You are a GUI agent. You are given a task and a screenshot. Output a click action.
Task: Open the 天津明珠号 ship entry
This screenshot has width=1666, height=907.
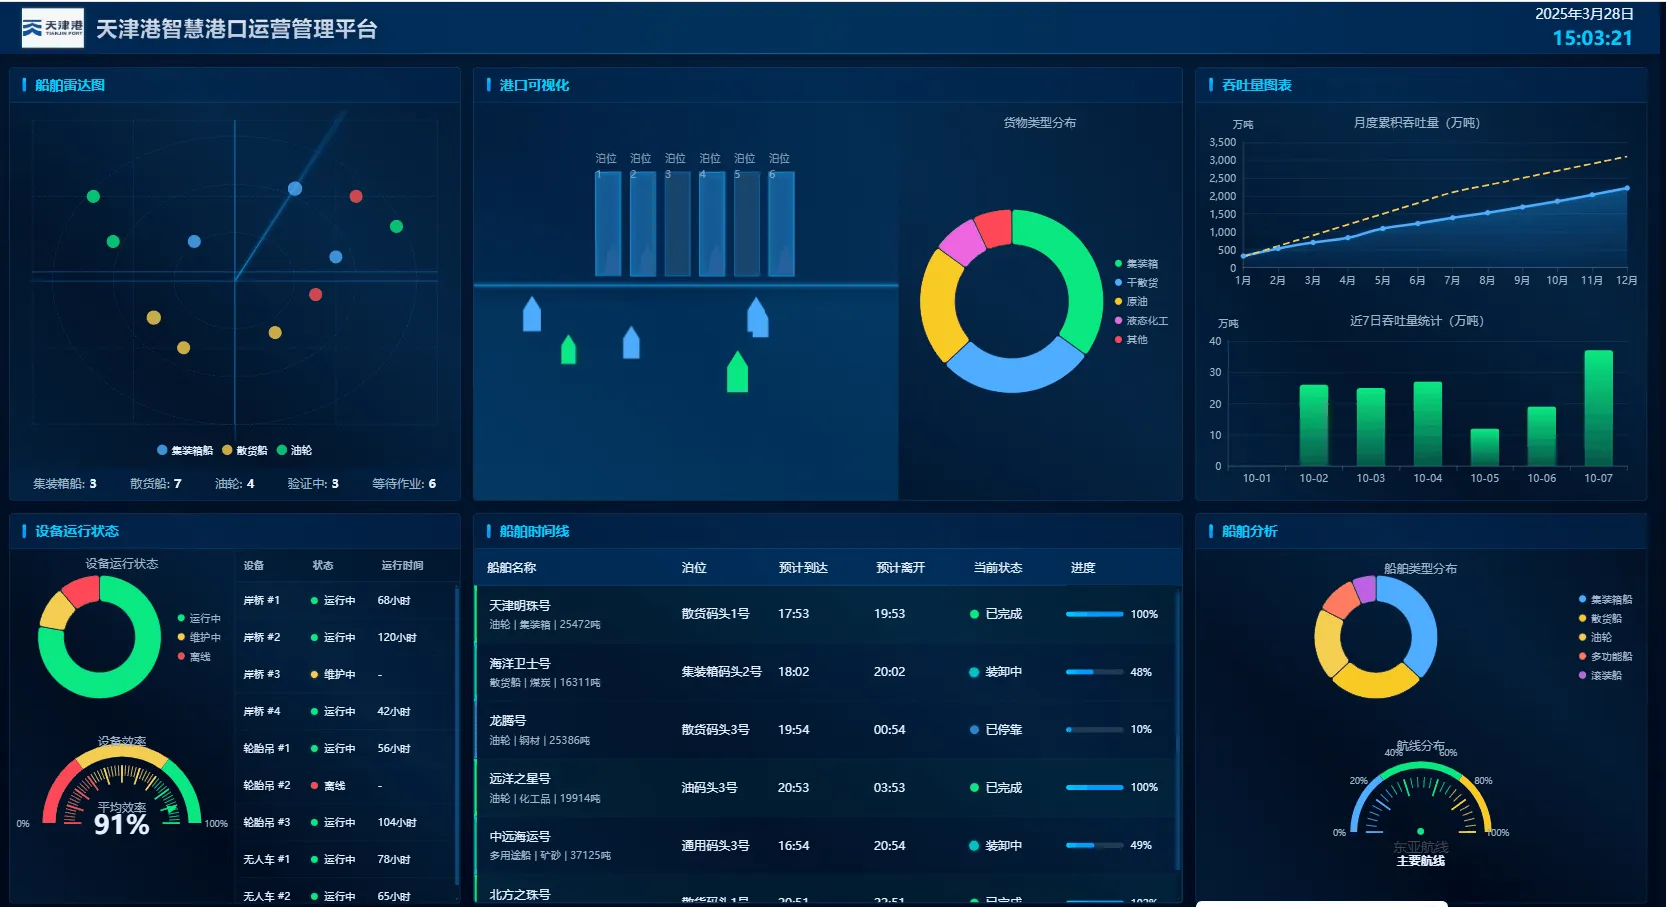tap(519, 606)
